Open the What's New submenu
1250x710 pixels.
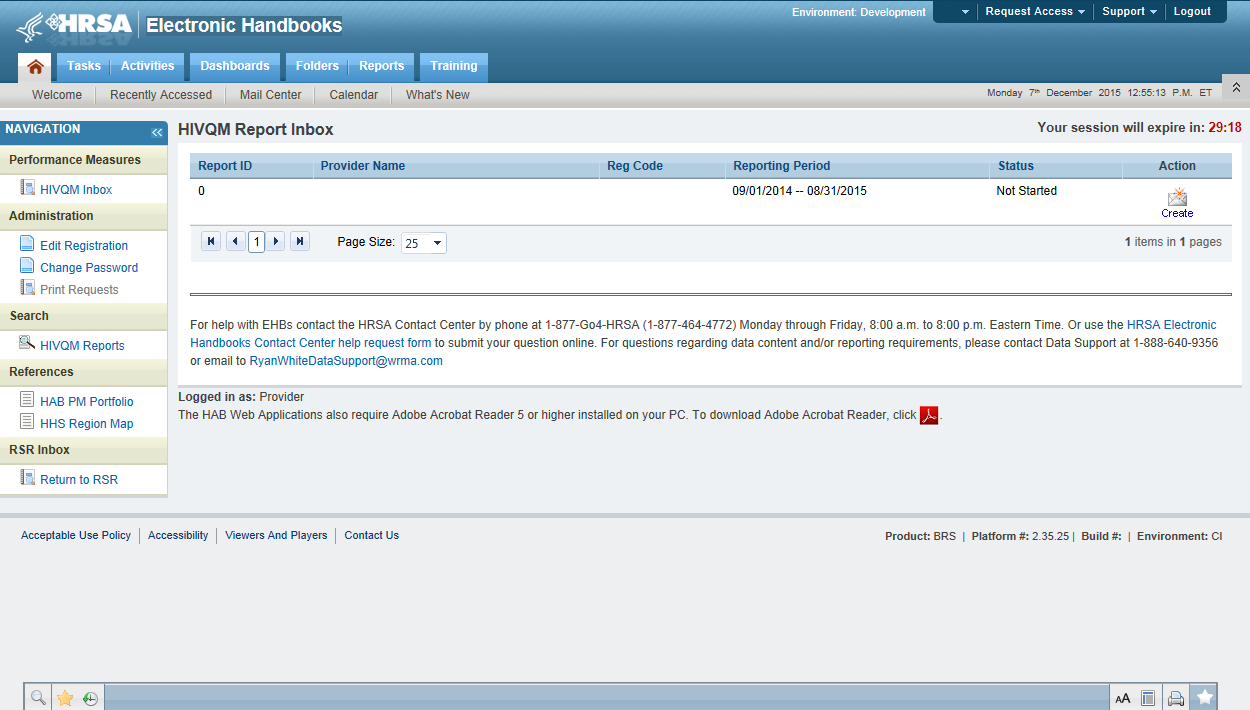coord(438,95)
